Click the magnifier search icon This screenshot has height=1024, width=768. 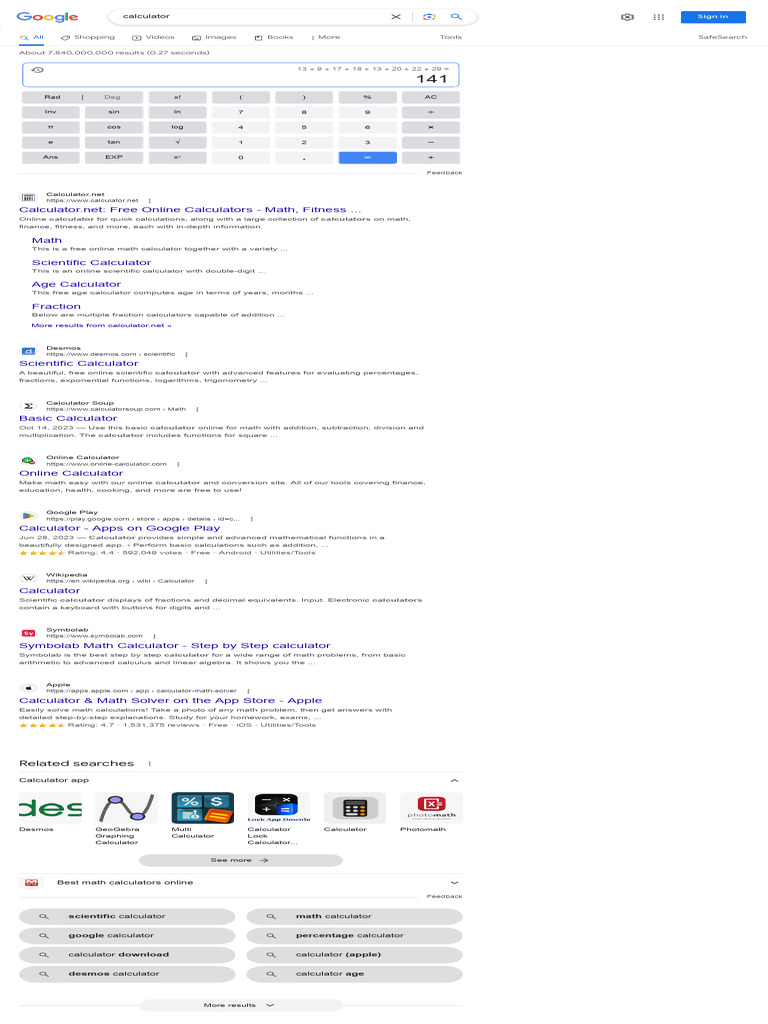(x=456, y=16)
